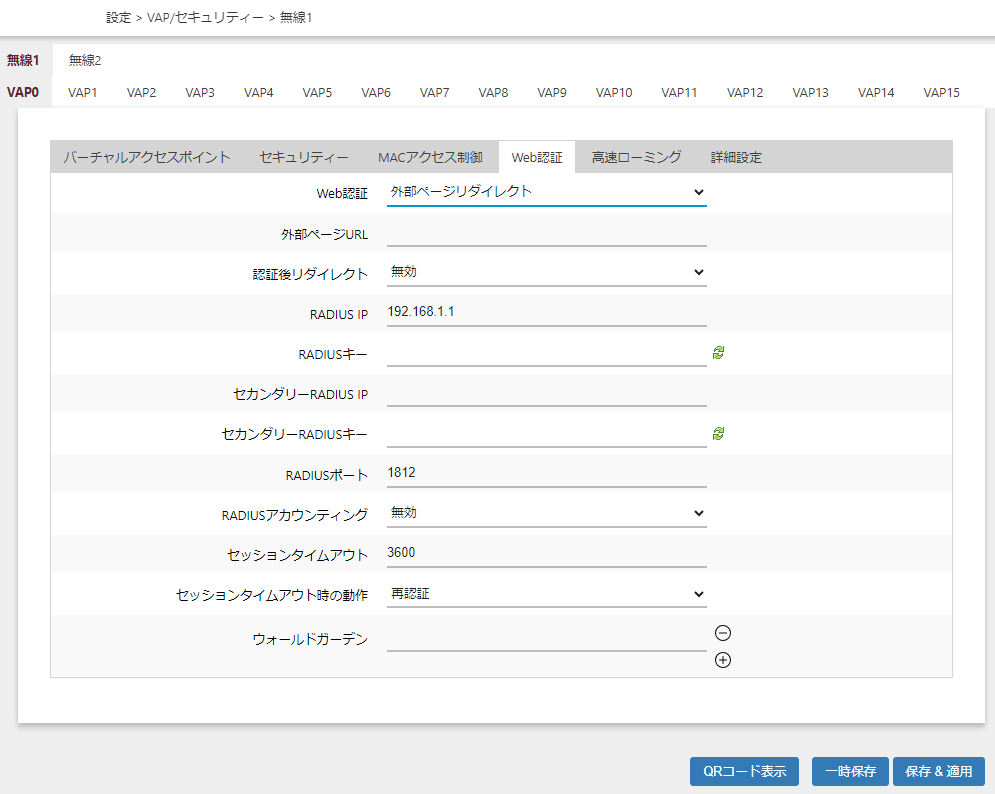
Task: Switch to the 無線2 radio tab
Action: 85,61
